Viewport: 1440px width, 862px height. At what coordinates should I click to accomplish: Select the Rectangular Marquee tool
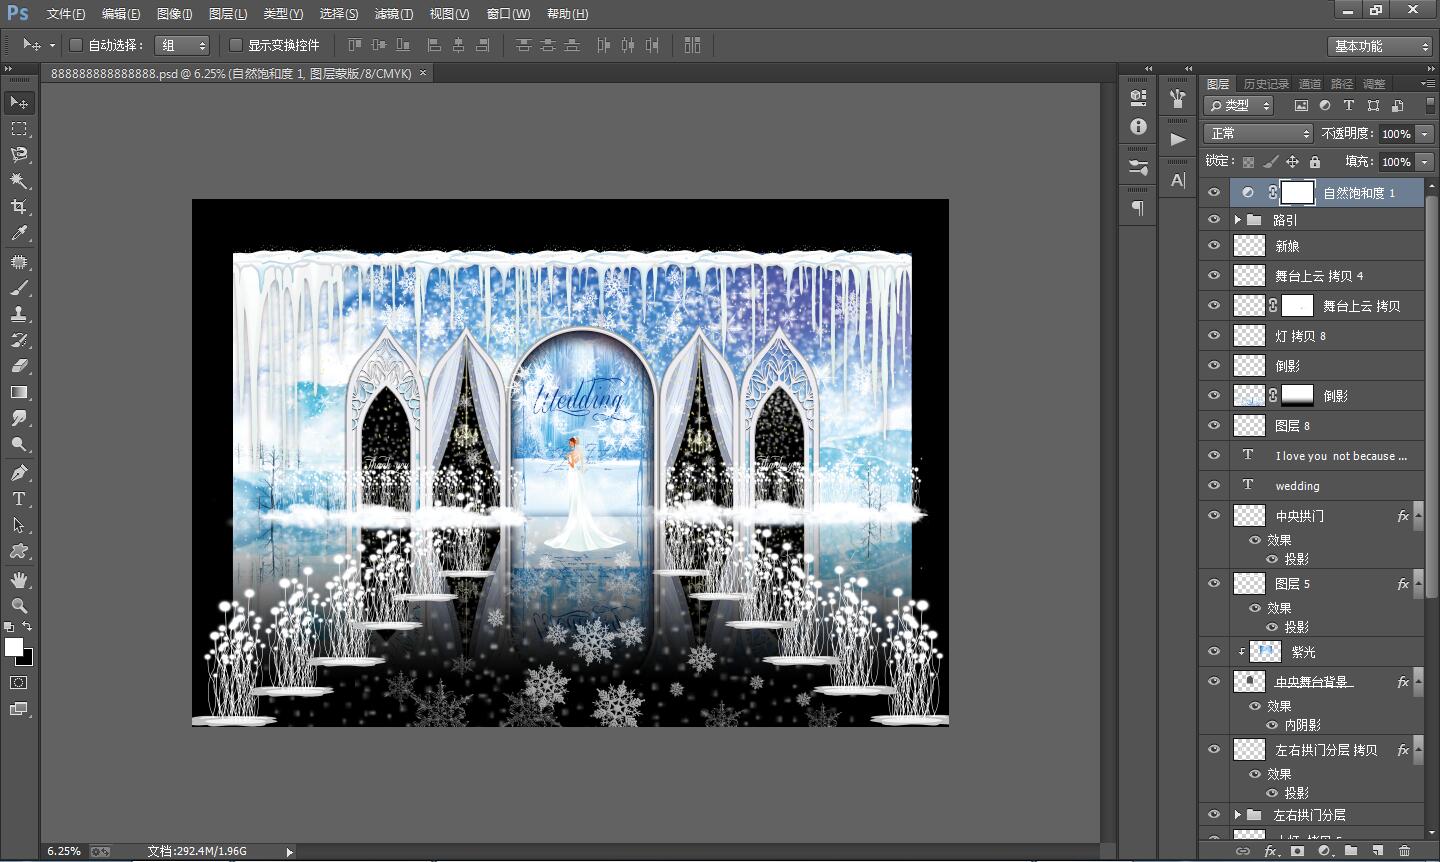click(x=19, y=128)
